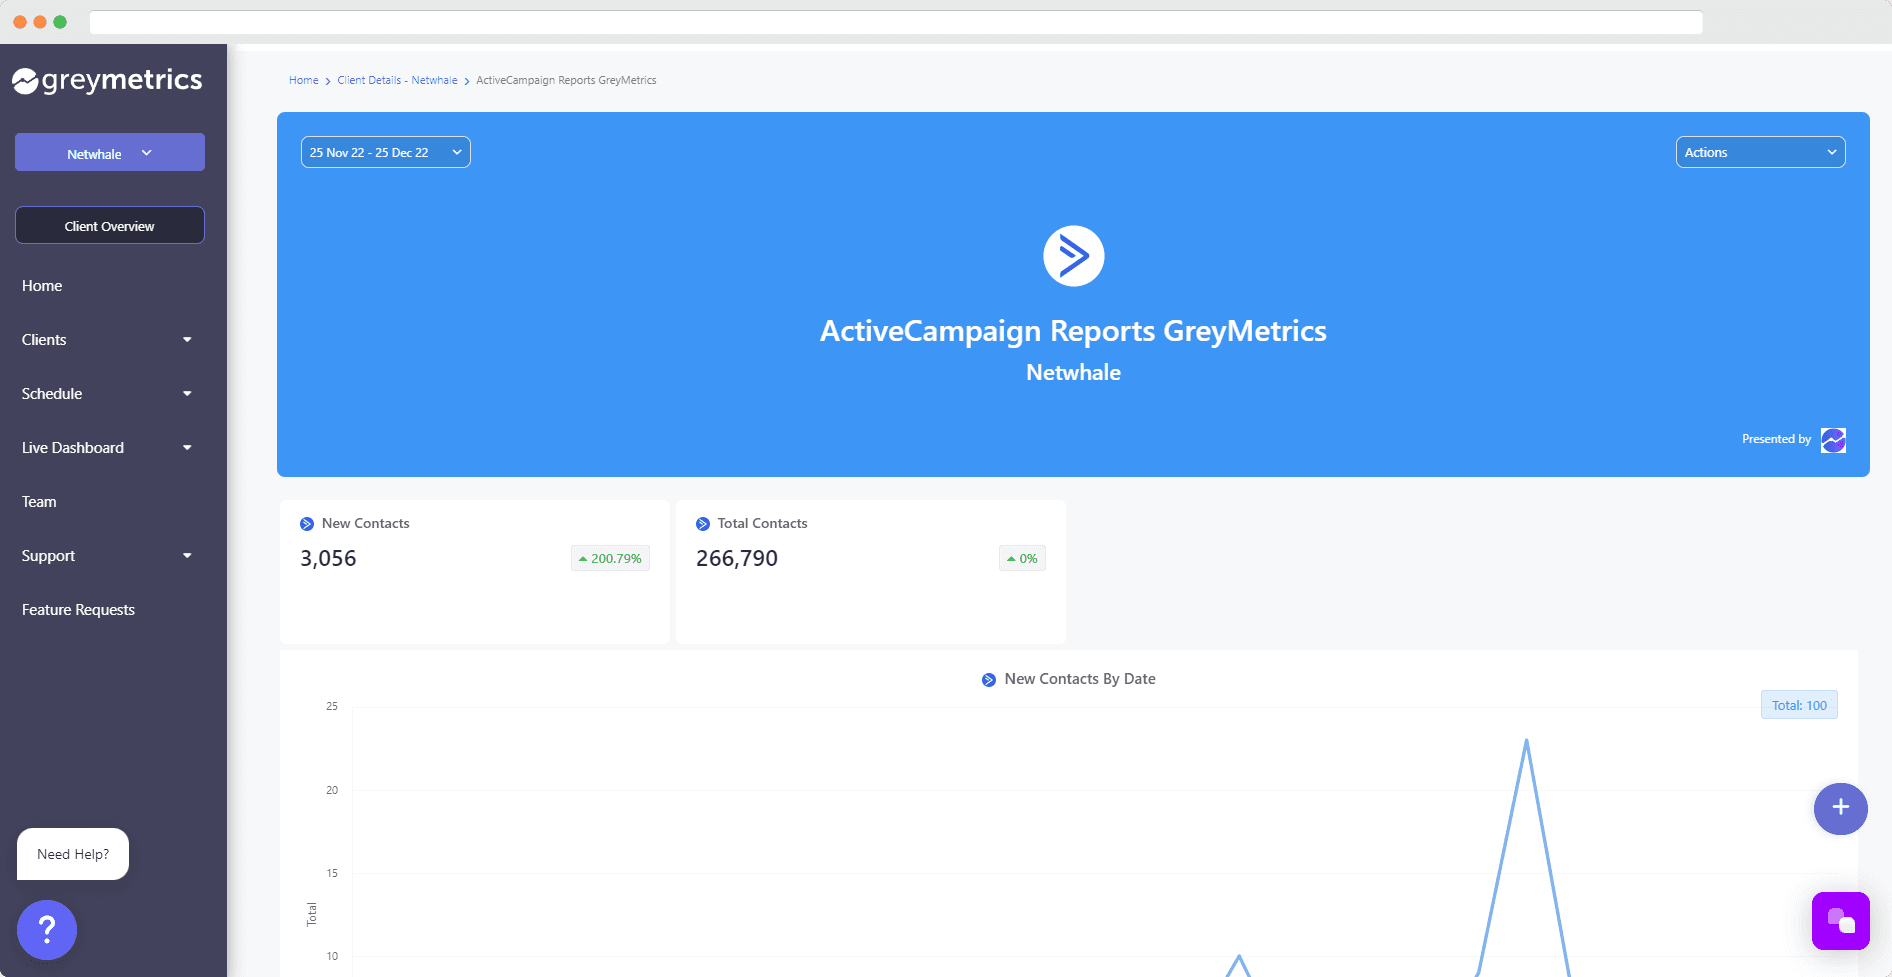Select Support in sidebar
Image resolution: width=1892 pixels, height=977 pixels.
[x=48, y=556]
